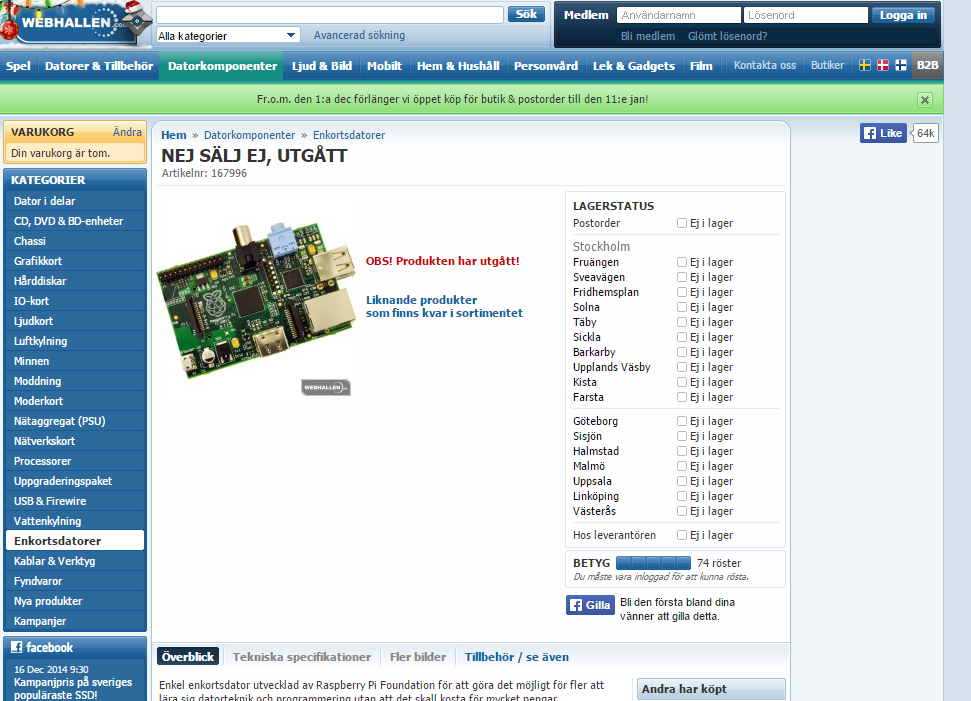Toggle the Solna stock checkbox
This screenshot has height=701, width=971.
(682, 307)
